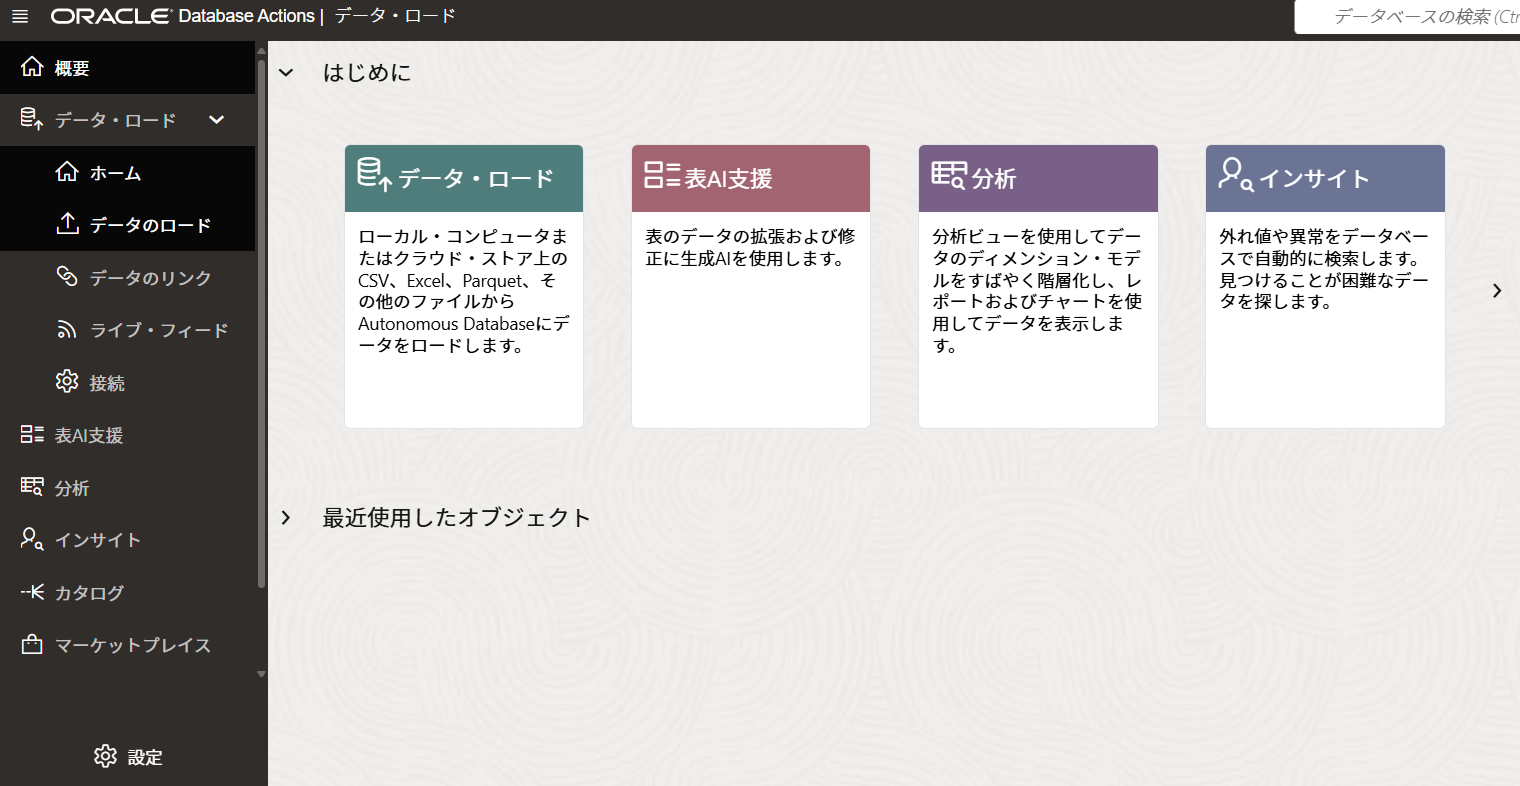
Task: Click the データ・ロード page title in header
Action: [395, 16]
